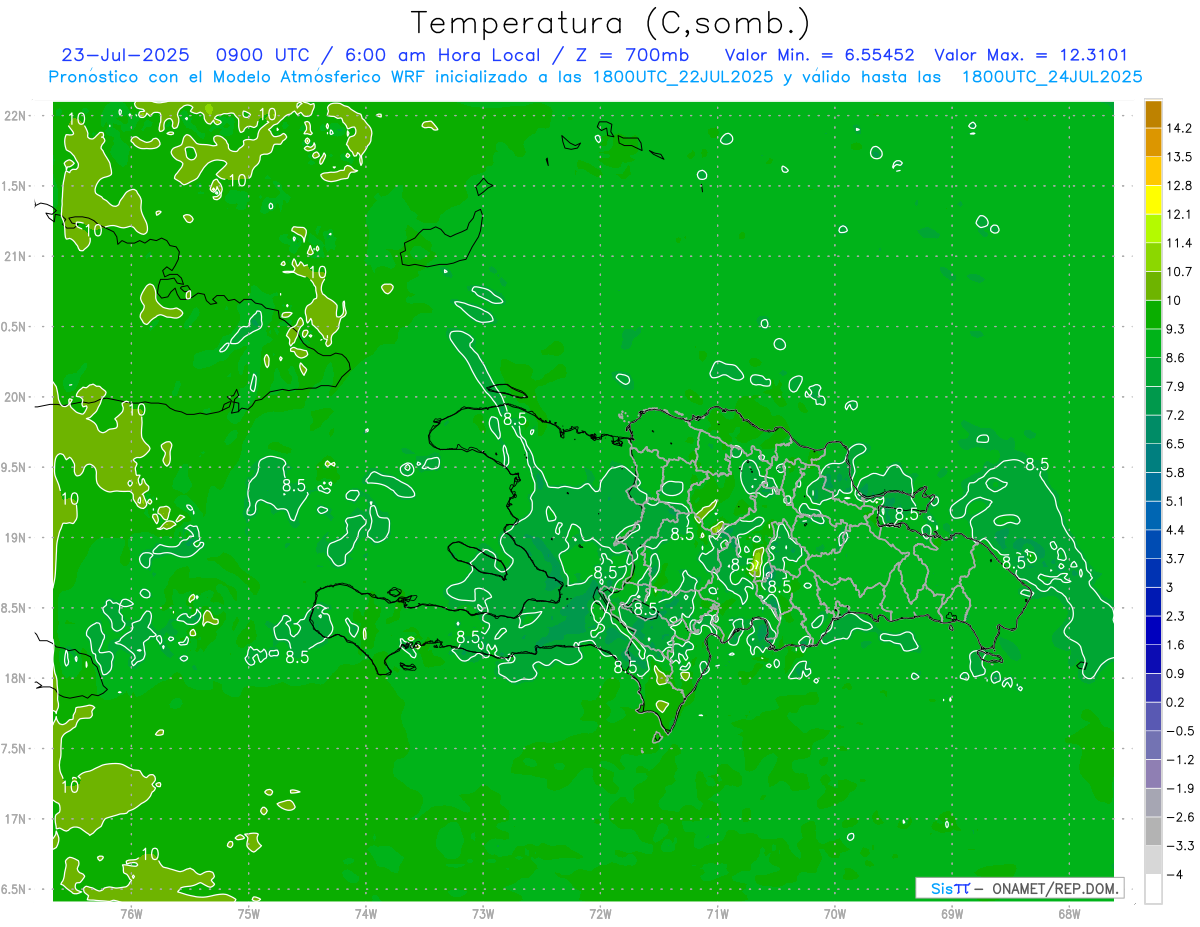Click the '70W' longitude axis label
Viewport: 1200px width, 927px height.
click(x=835, y=914)
